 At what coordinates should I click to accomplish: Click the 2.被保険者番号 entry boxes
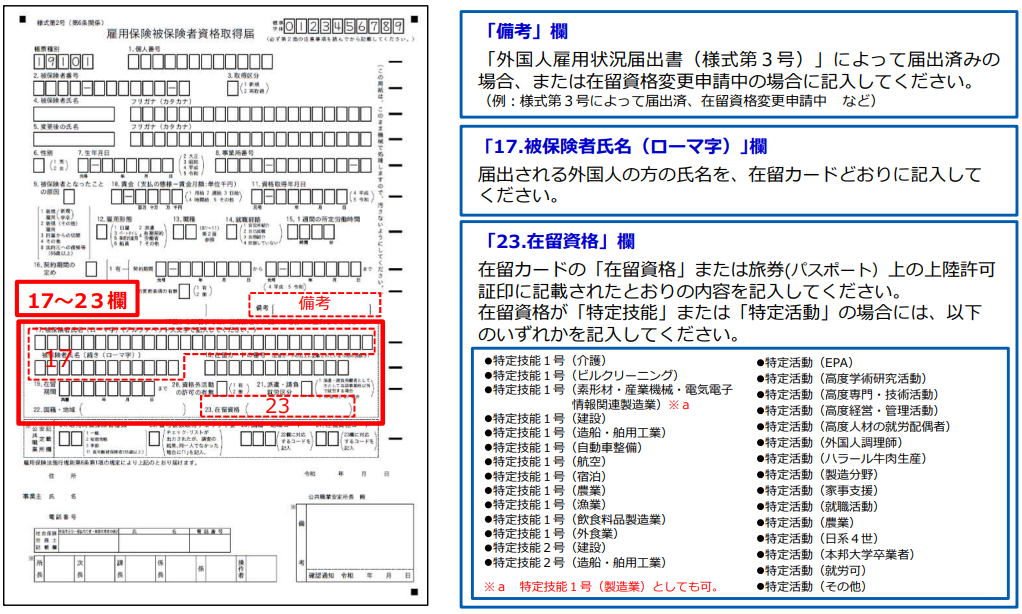click(111, 88)
